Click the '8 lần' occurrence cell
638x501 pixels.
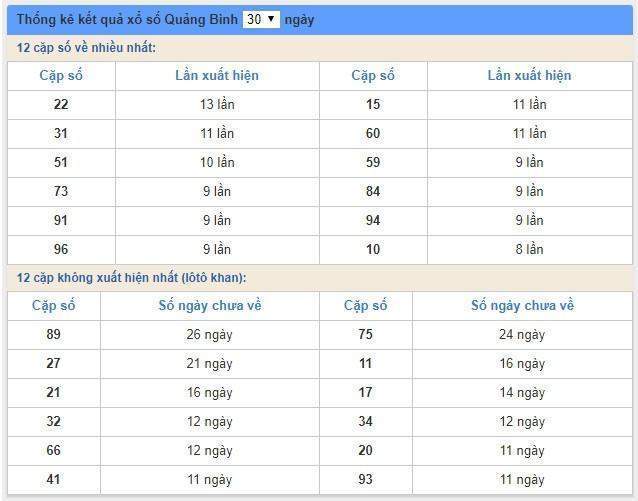(x=529, y=249)
